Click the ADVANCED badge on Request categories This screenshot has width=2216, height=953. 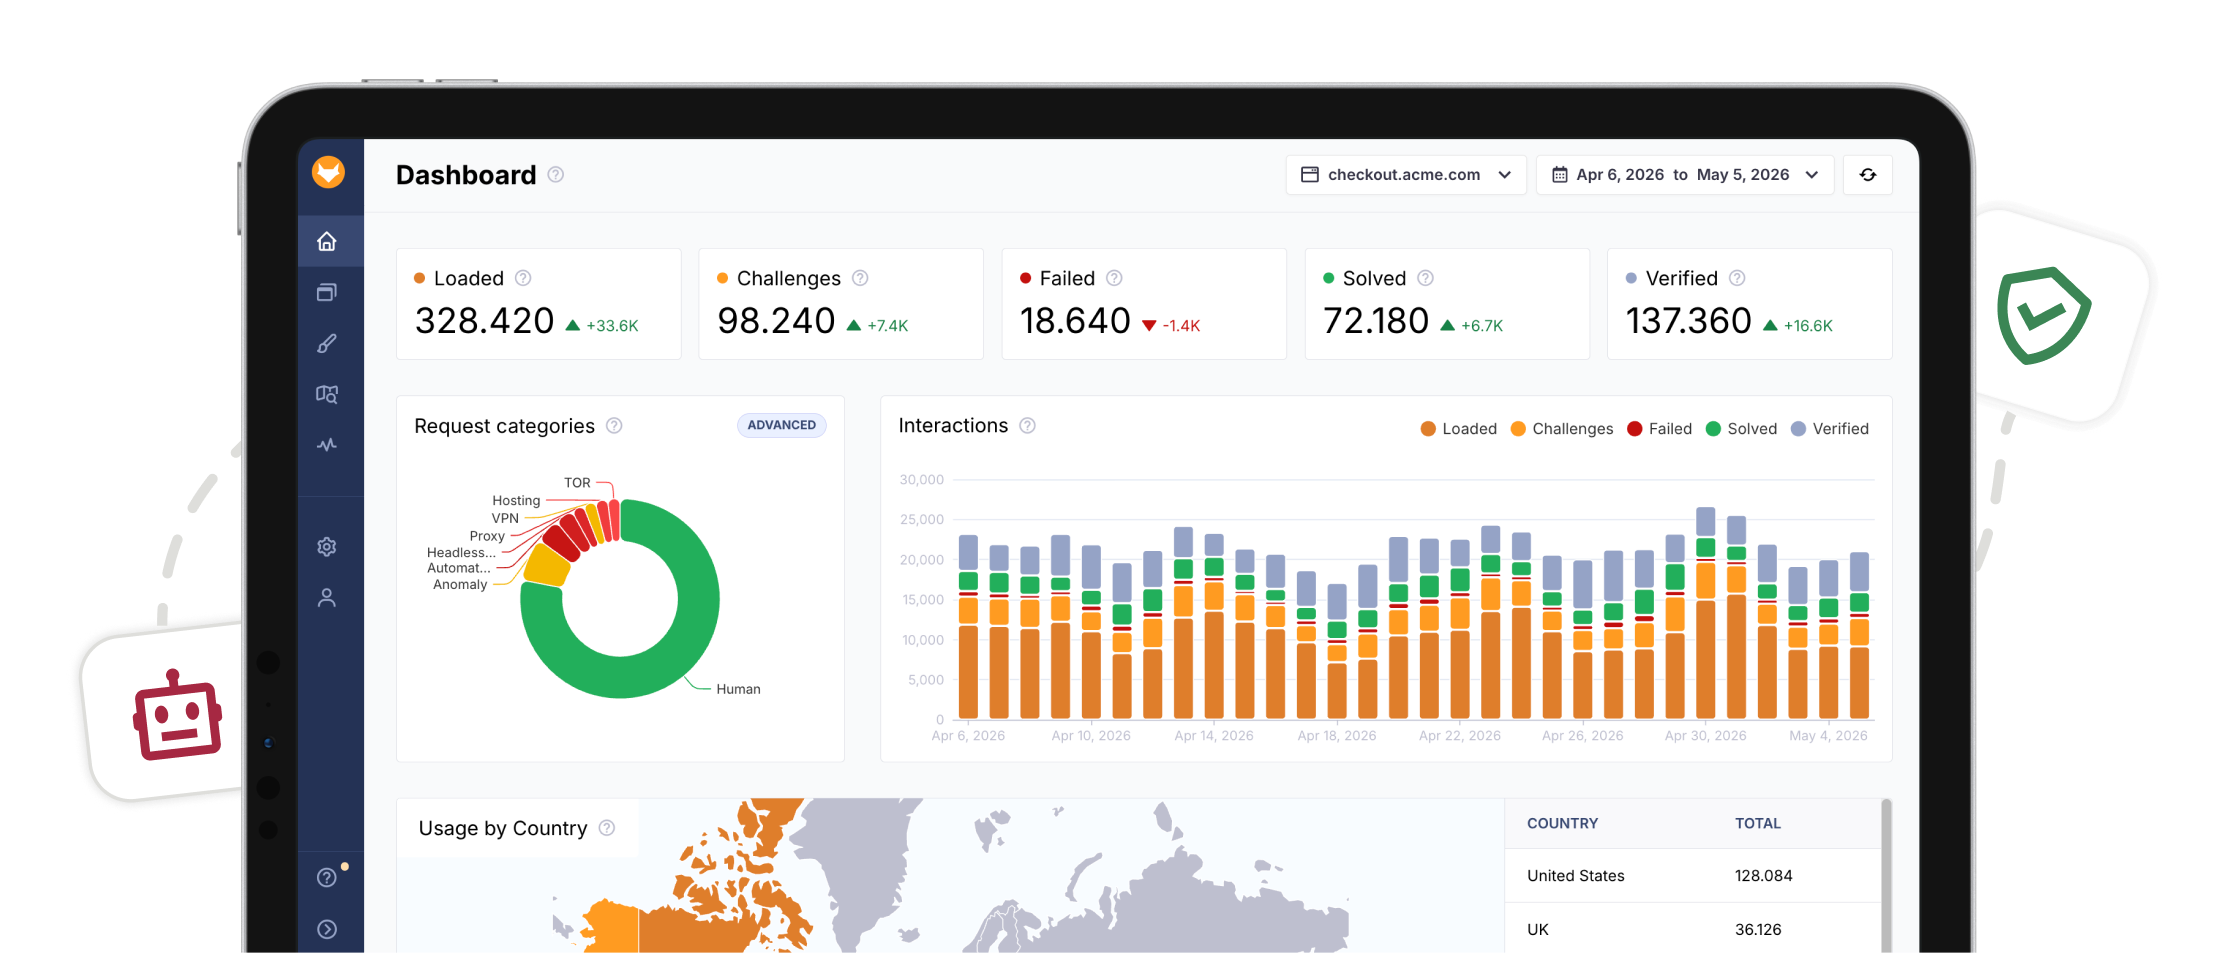782,425
